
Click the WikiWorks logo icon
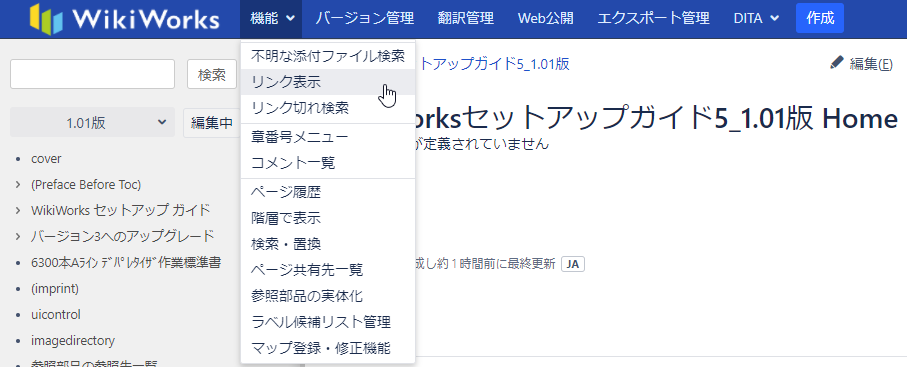point(46,19)
